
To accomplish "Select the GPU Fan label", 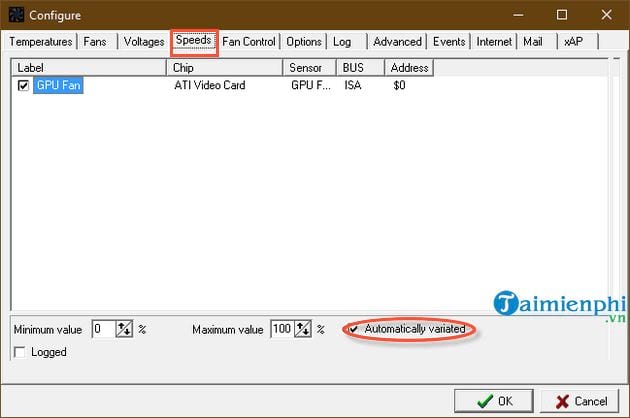I will click(58, 85).
